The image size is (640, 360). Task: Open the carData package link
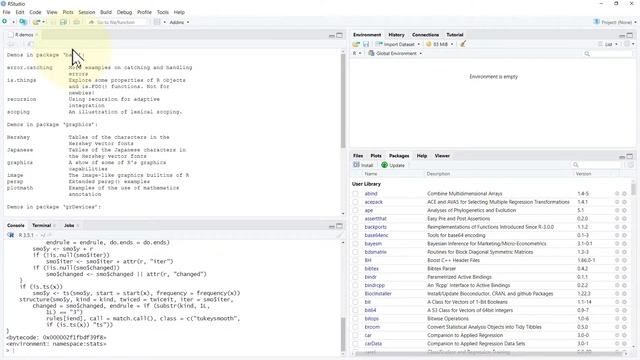click(373, 344)
